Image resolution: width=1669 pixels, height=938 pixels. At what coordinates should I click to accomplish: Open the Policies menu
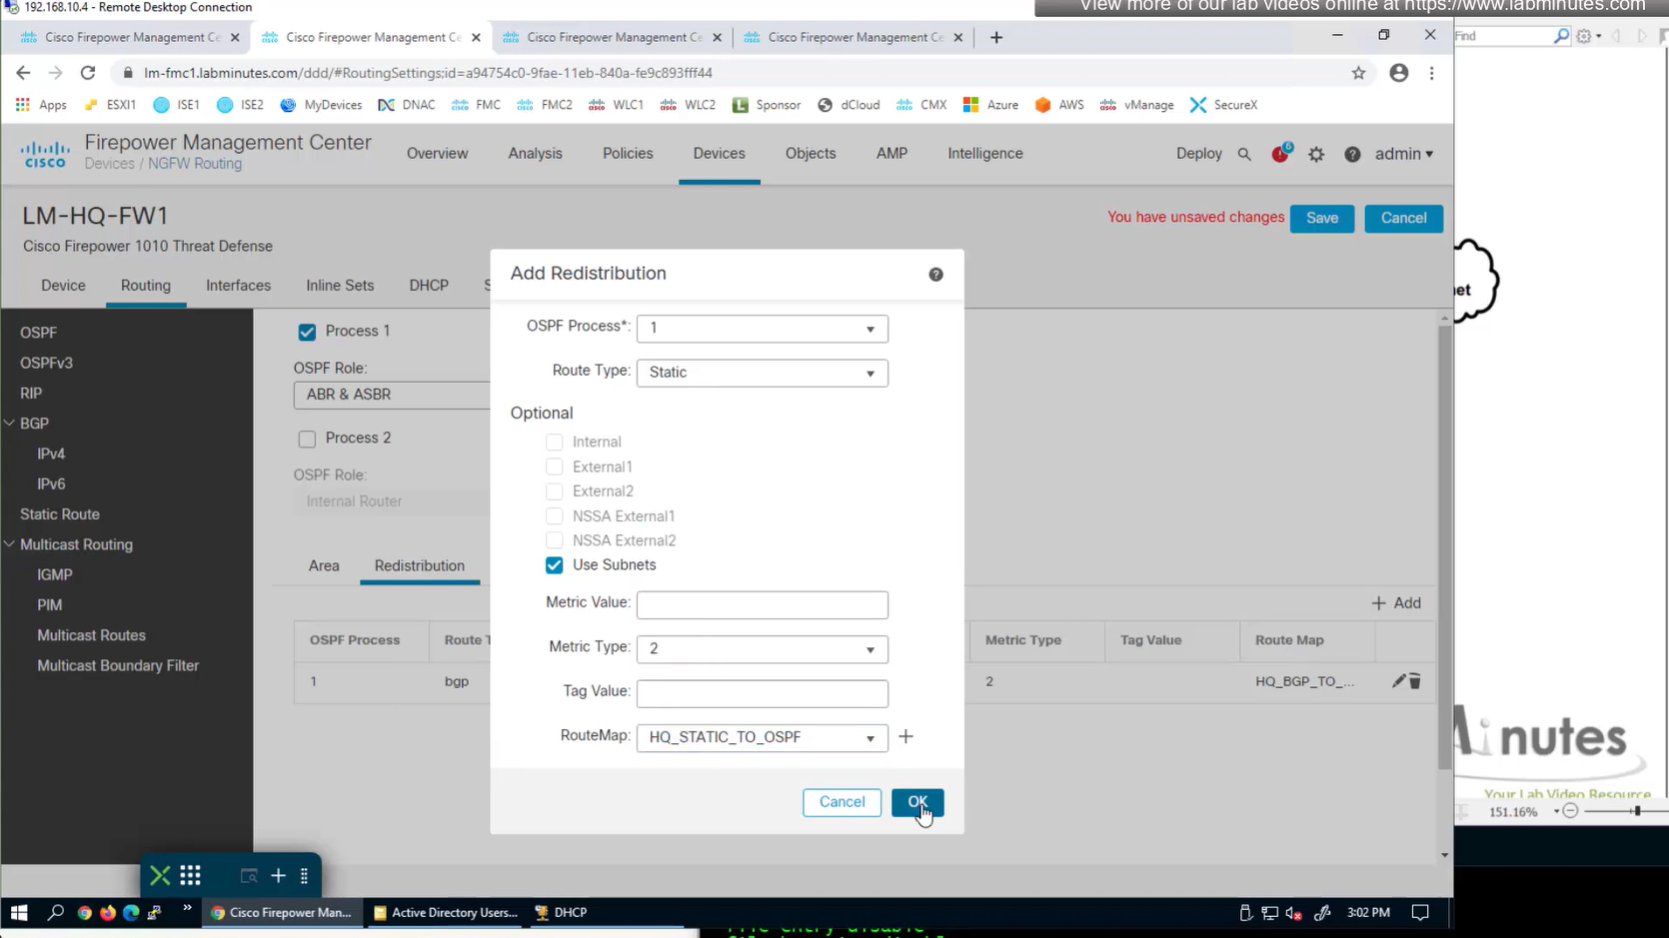[627, 153]
